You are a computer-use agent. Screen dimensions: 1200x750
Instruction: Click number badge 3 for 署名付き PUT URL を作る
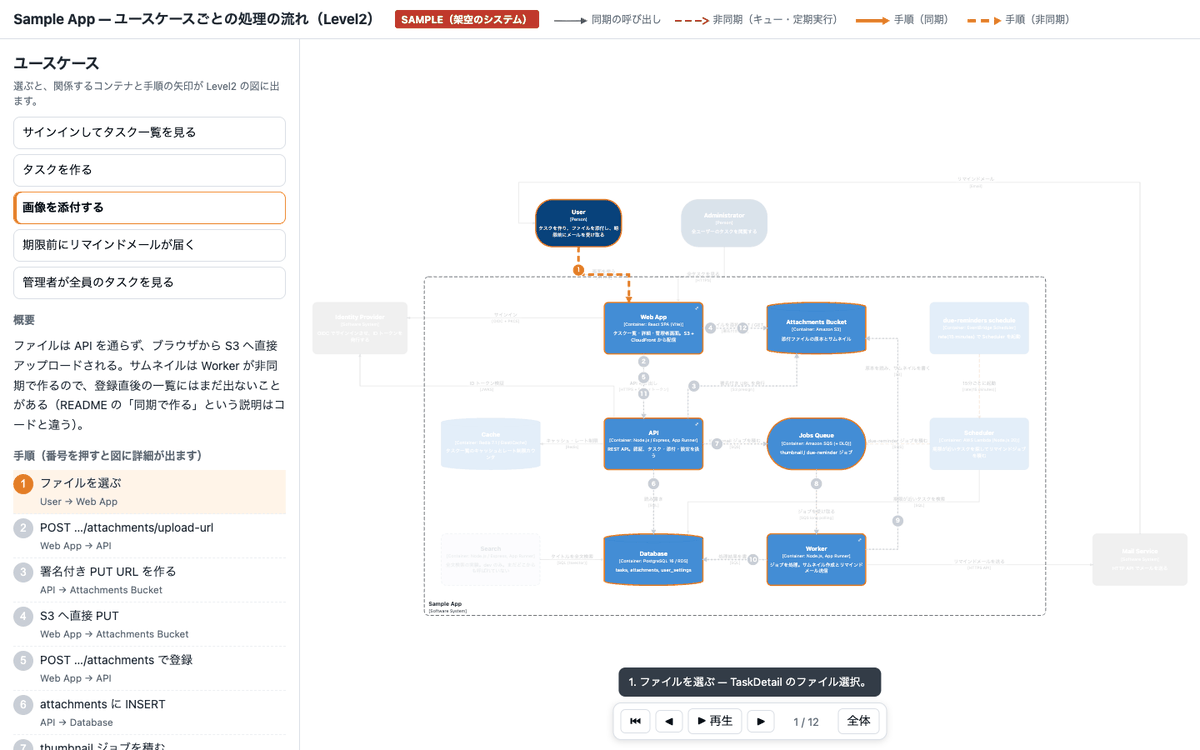click(x=23, y=572)
